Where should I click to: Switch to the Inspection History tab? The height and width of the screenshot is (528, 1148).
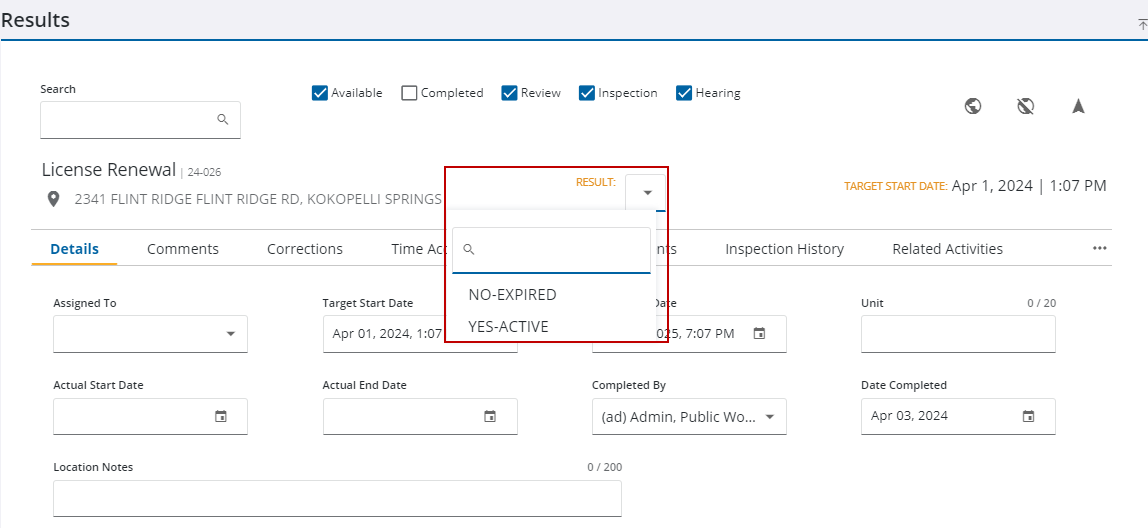[x=784, y=249]
